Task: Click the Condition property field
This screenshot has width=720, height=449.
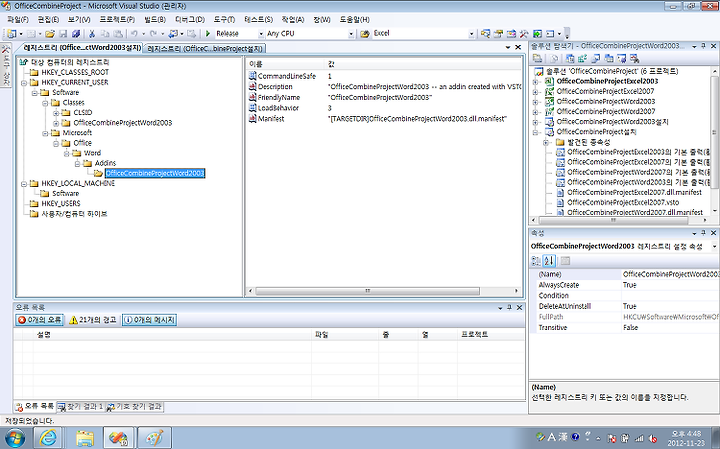Action: coord(670,296)
